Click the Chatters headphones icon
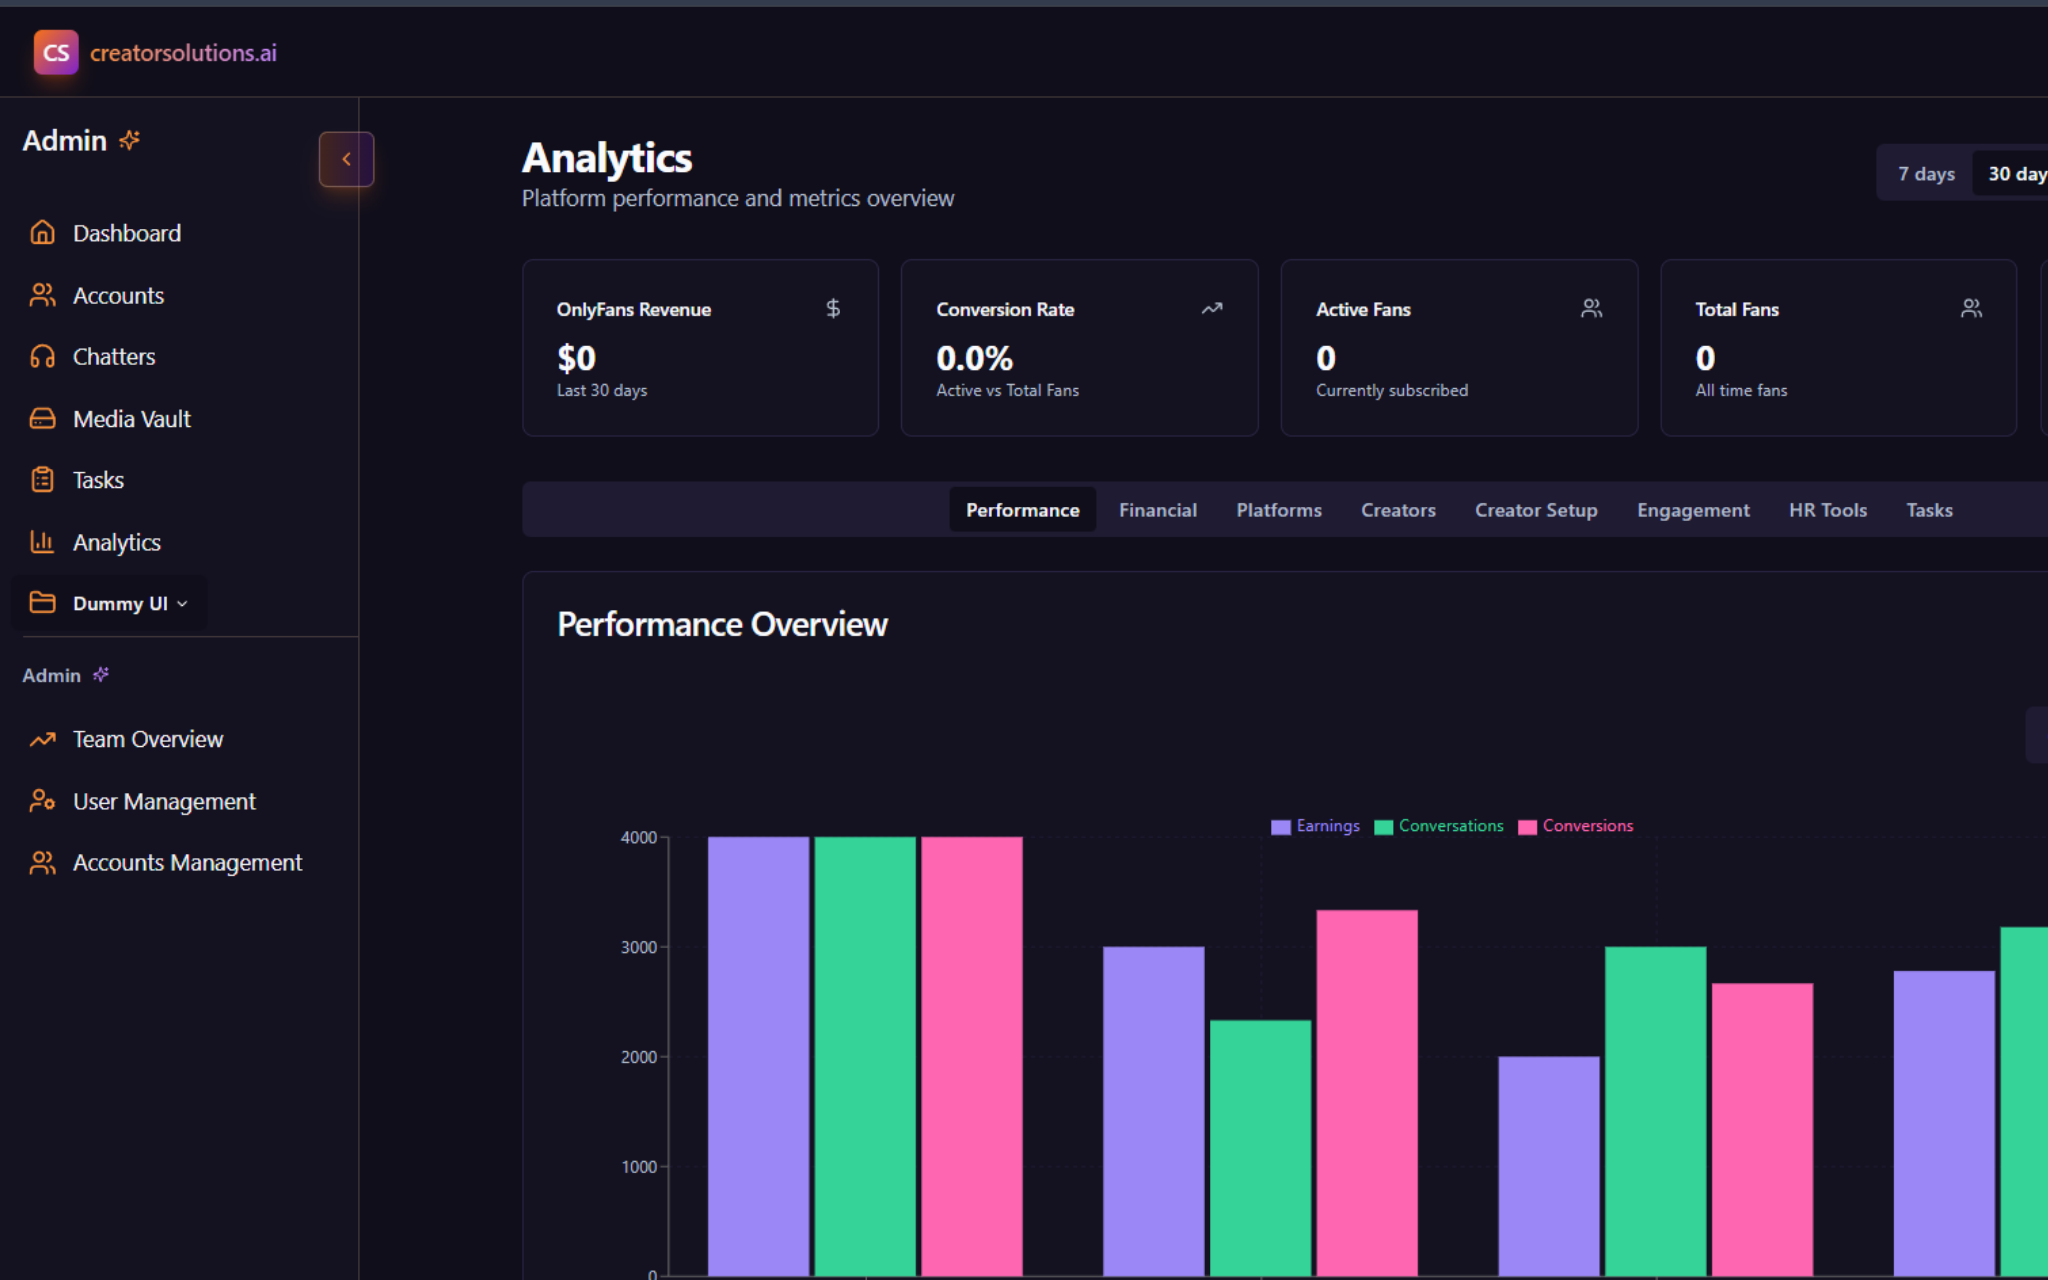 click(42, 356)
